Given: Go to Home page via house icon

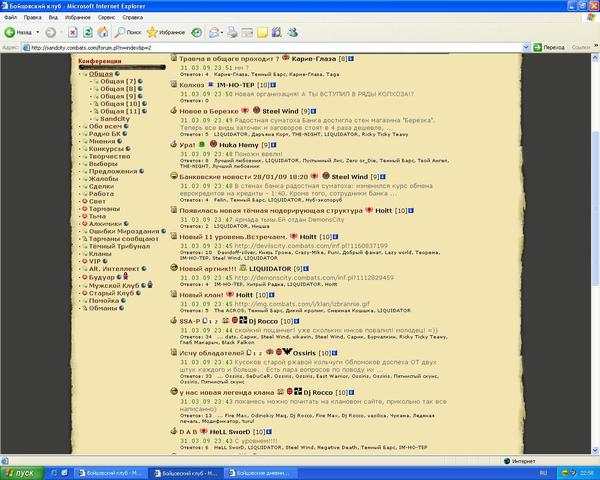Looking at the screenshot, I should pyautogui.click(x=103, y=33).
